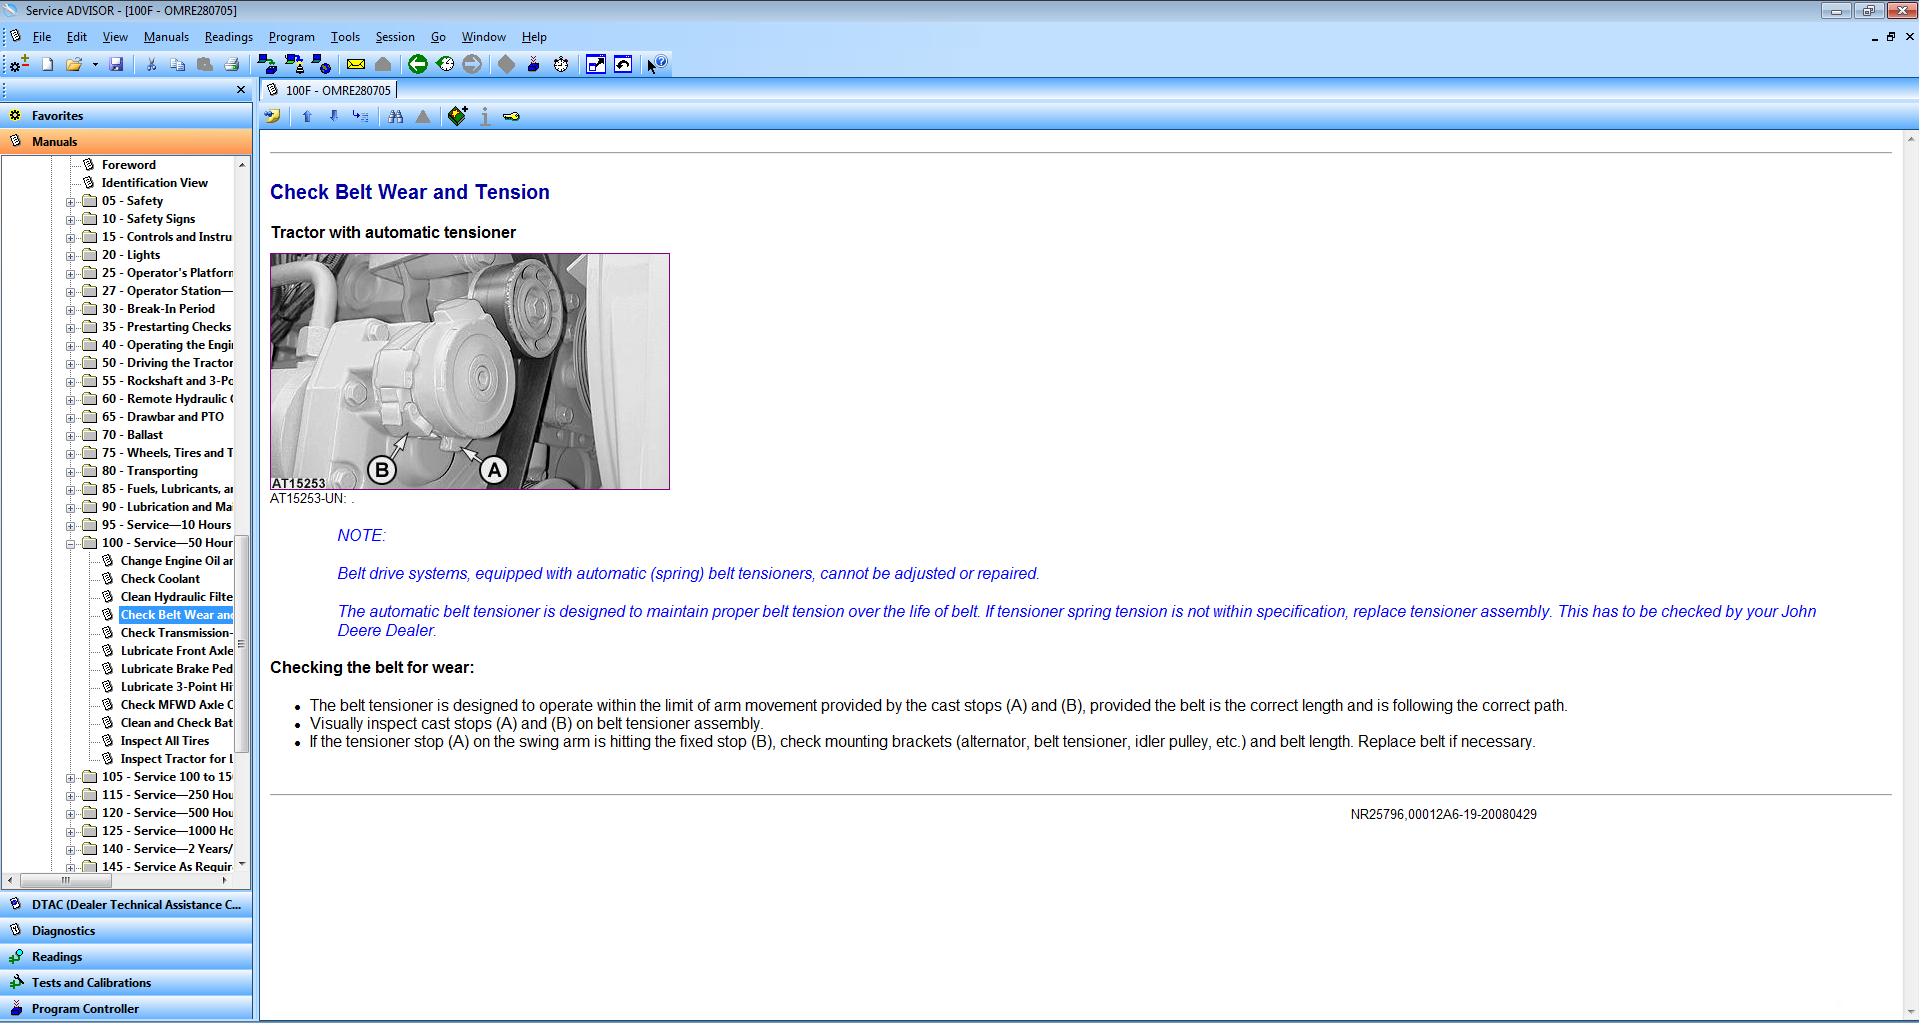The image size is (1919, 1023).
Task: Click the information 'i' icon
Action: pyautogui.click(x=485, y=117)
